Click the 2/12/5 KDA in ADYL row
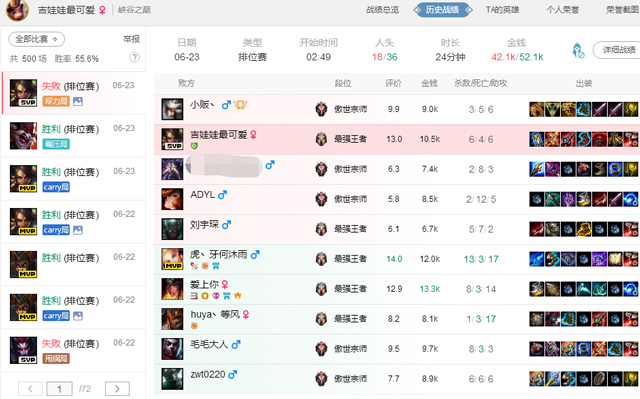The height and width of the screenshot is (399, 640). pos(481,199)
